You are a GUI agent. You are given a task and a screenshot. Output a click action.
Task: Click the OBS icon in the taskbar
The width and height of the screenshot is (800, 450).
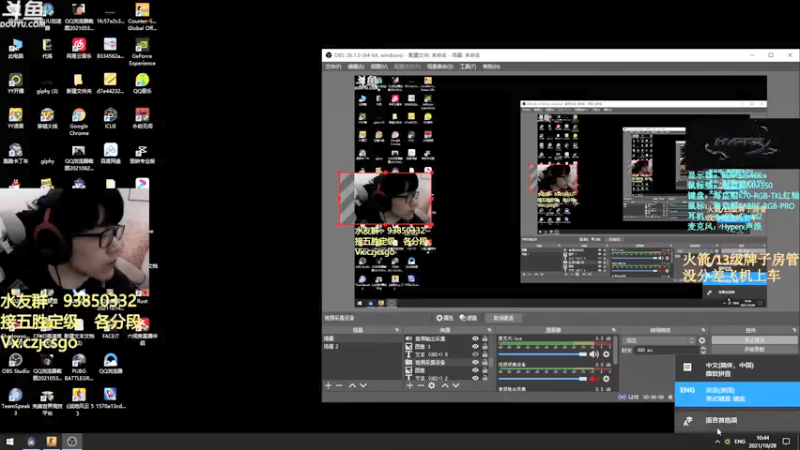[72, 441]
